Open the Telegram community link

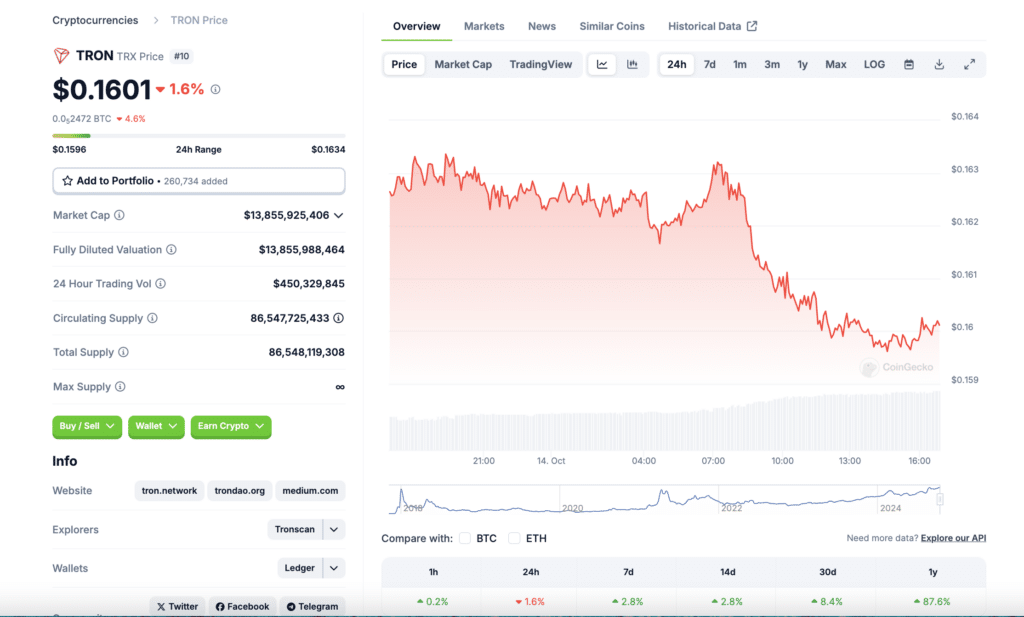pyautogui.click(x=313, y=607)
